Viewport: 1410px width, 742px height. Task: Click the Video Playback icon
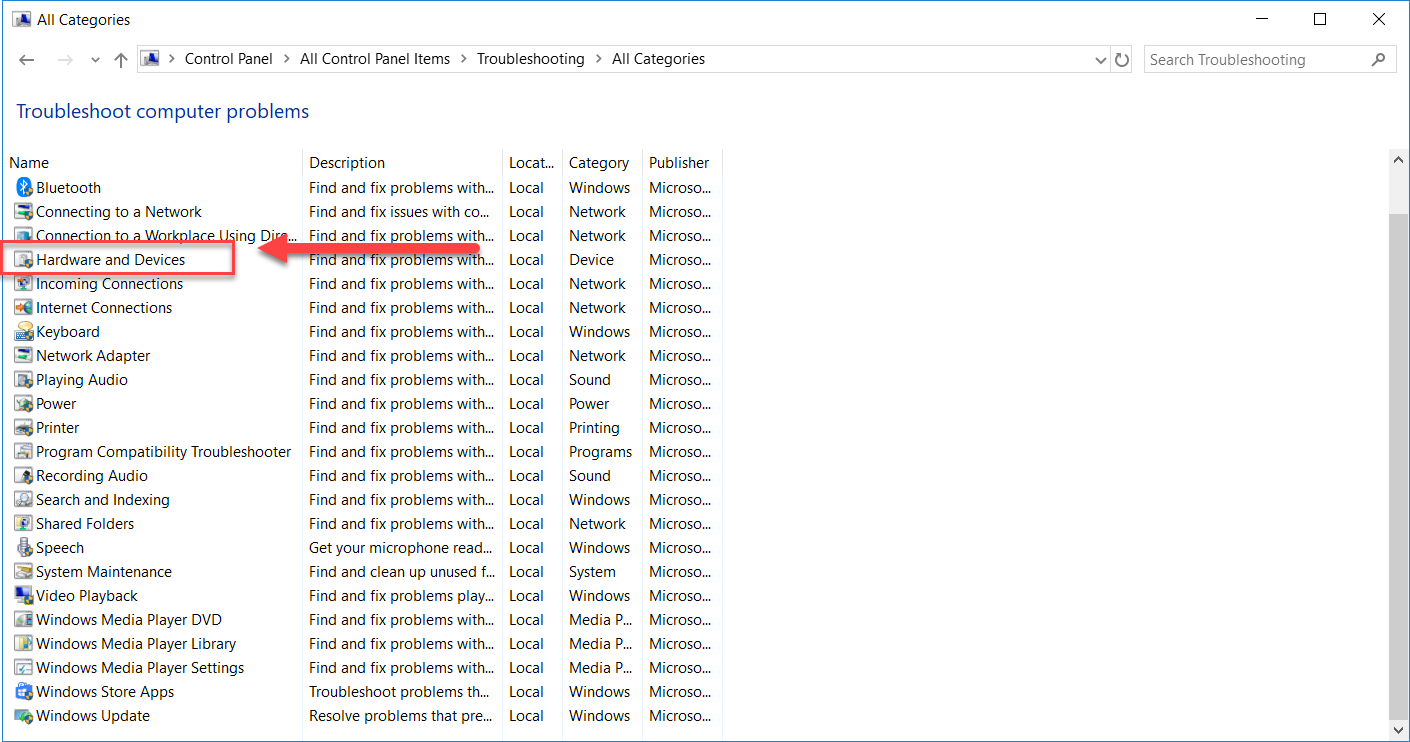click(24, 595)
